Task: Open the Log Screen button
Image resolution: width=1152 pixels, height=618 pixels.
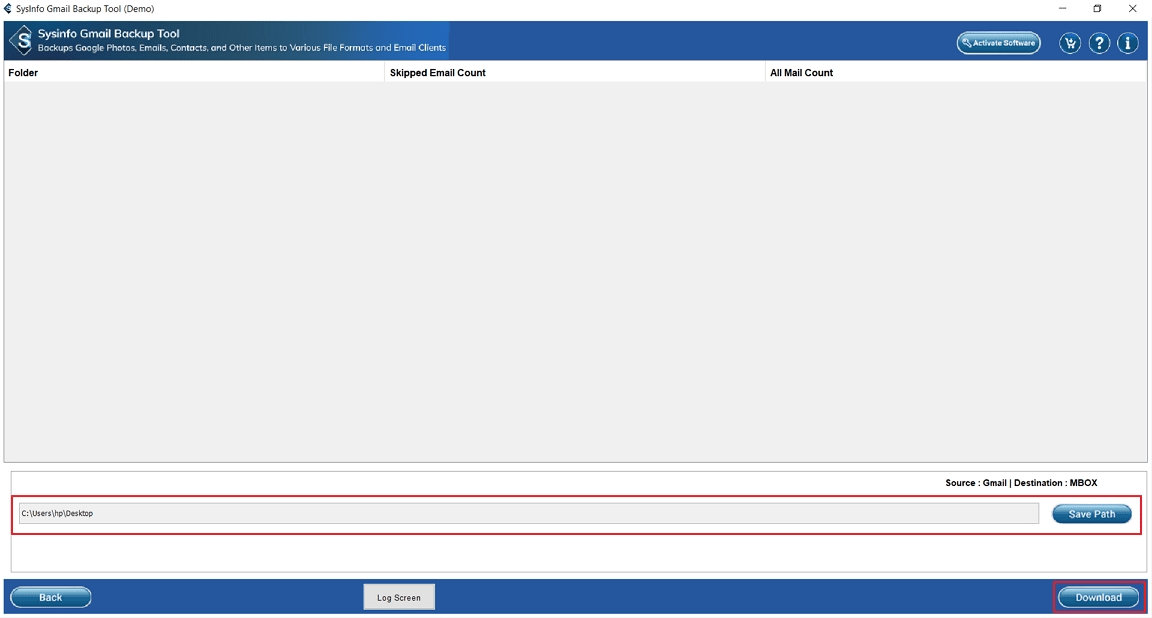Action: [399, 597]
